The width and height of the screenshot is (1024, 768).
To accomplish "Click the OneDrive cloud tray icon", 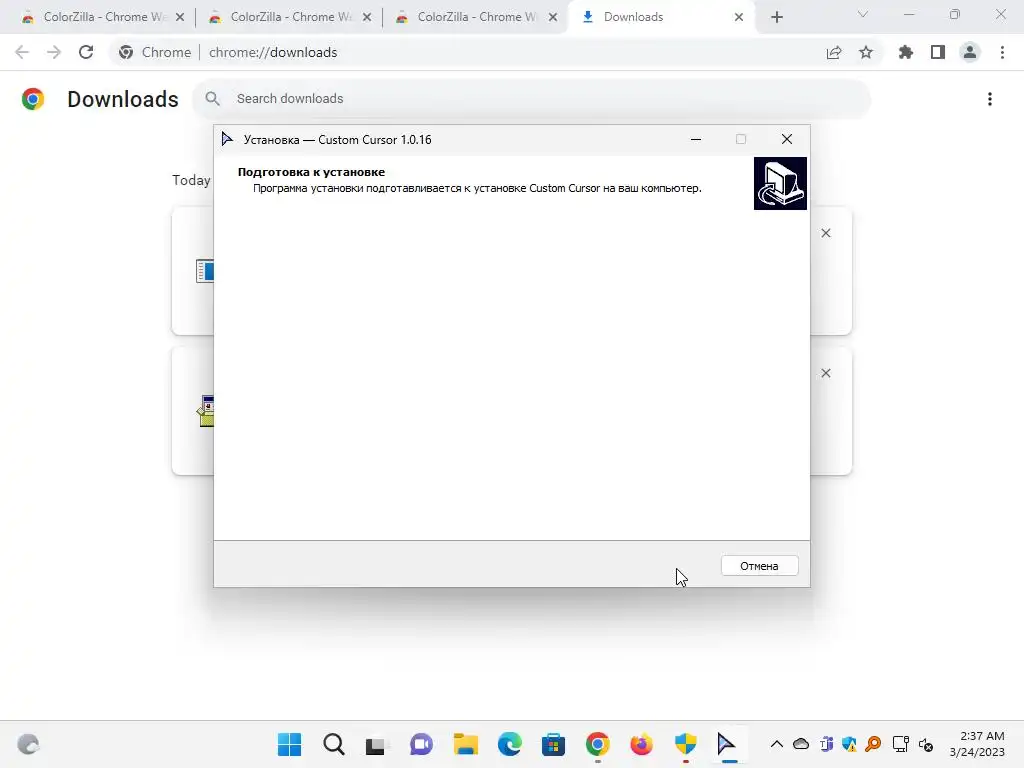I will click(801, 744).
